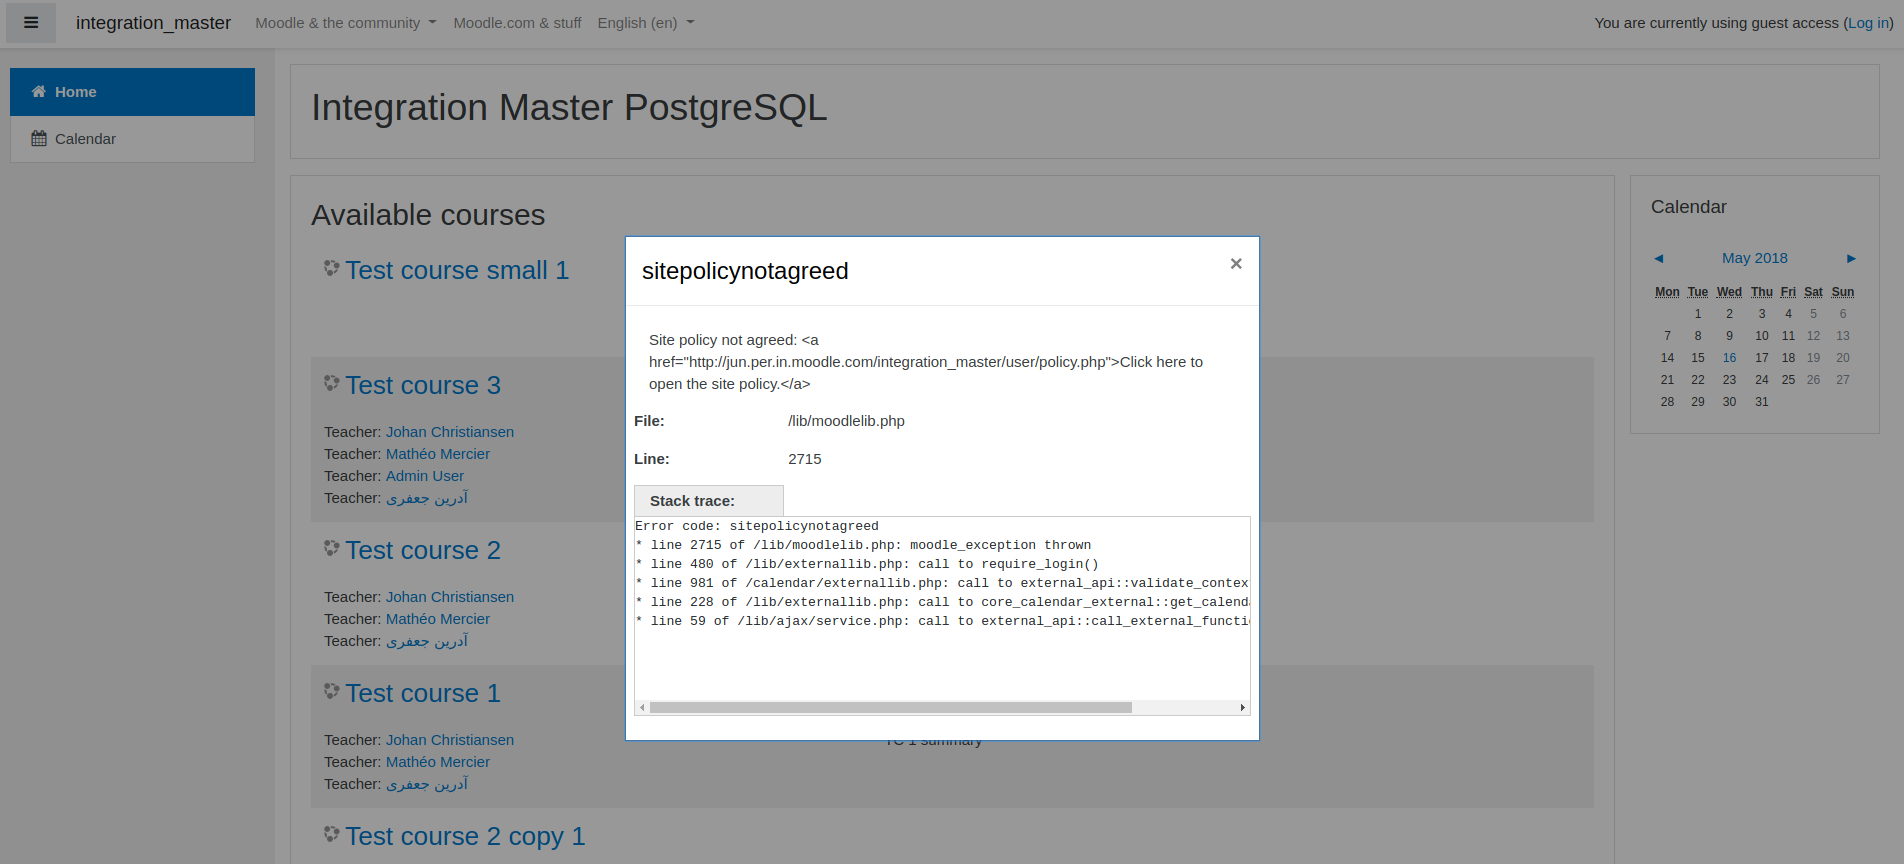The image size is (1904, 864).
Task: Open the English (en) language dropdown
Action: (x=645, y=23)
